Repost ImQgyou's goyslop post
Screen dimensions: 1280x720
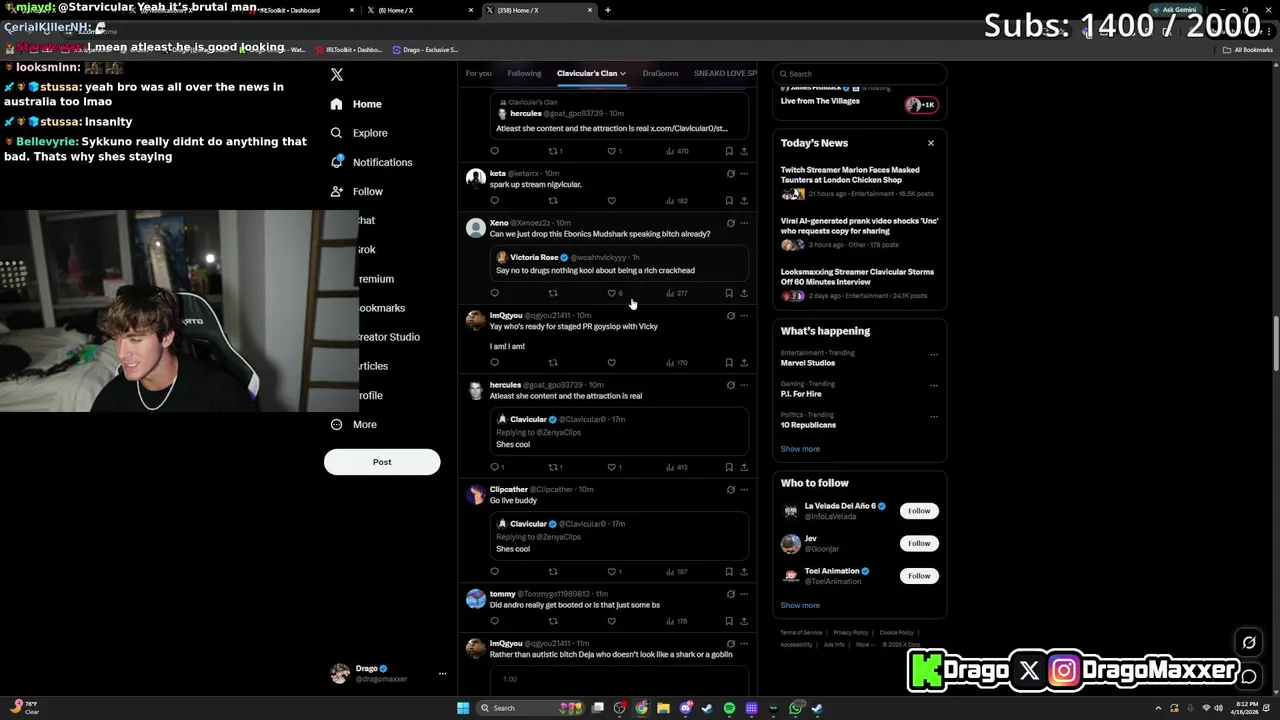click(553, 363)
